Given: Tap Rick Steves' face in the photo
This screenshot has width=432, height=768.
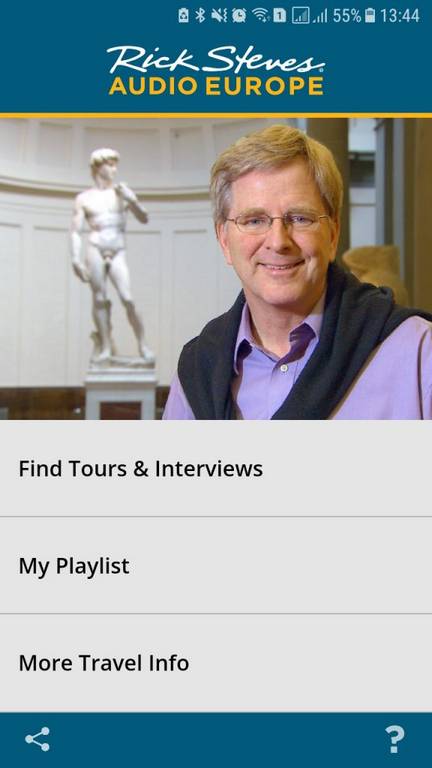Looking at the screenshot, I should (275, 230).
